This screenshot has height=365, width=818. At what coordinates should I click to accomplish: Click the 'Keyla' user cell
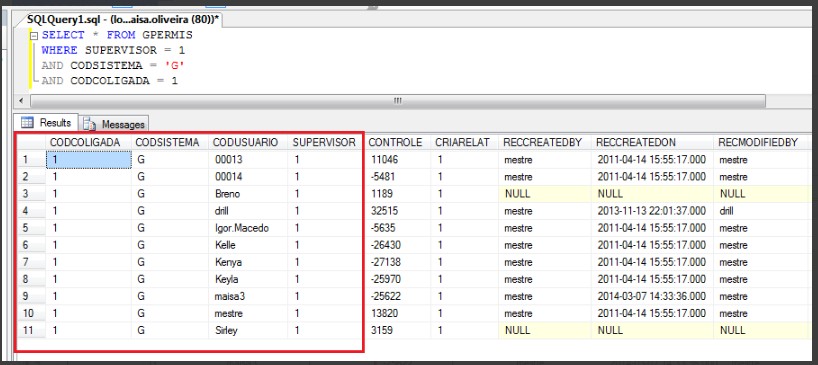[x=248, y=279]
